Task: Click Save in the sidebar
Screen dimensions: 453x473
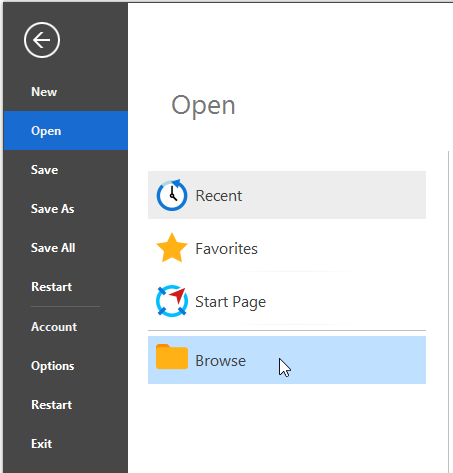Action: click(x=66, y=170)
